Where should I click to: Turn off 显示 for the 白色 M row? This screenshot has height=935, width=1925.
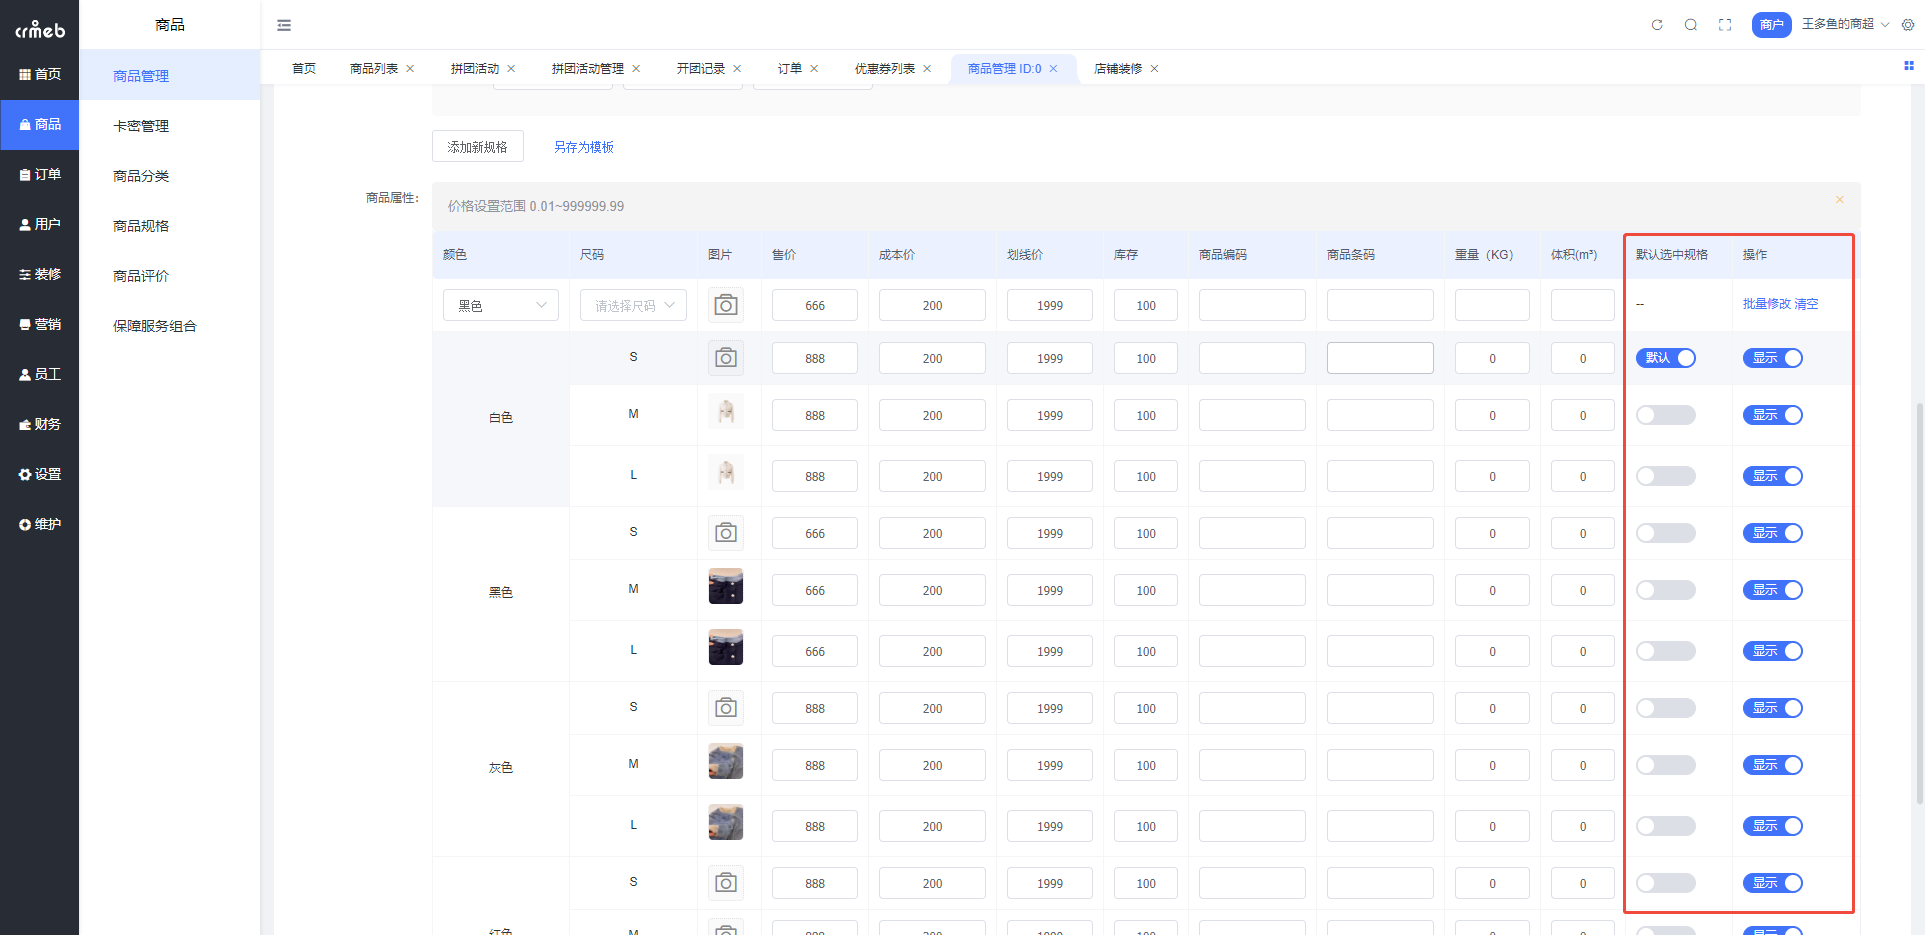pos(1772,414)
